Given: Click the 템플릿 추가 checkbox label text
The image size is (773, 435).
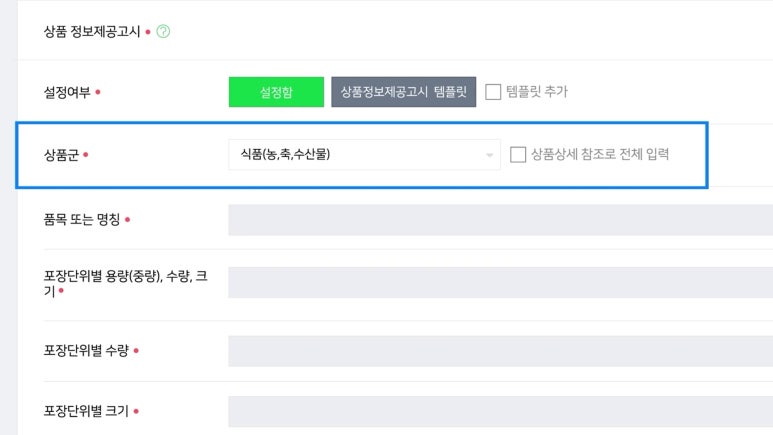Looking at the screenshot, I should [537, 92].
